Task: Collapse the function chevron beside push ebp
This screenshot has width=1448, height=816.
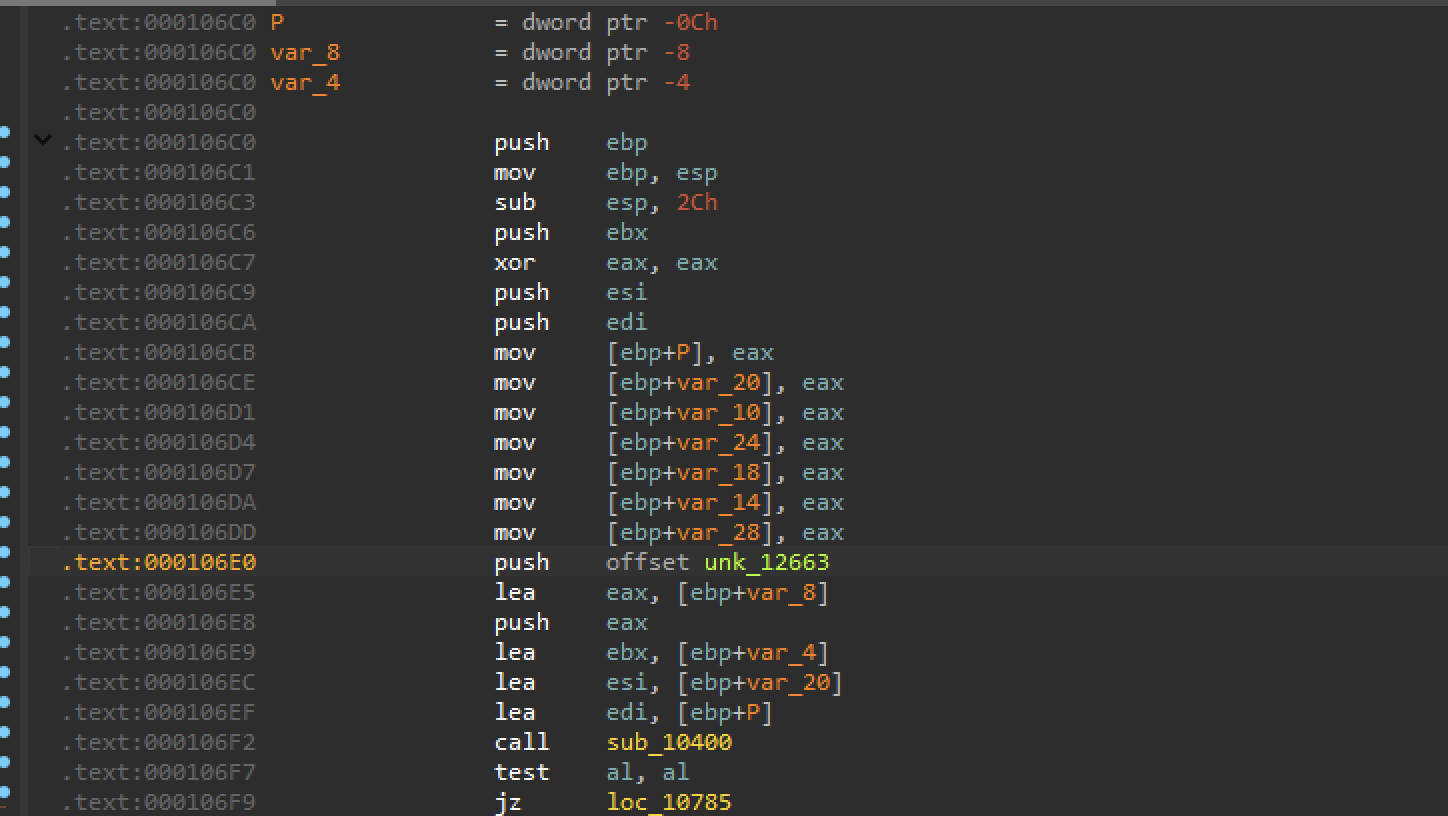Action: 43,140
